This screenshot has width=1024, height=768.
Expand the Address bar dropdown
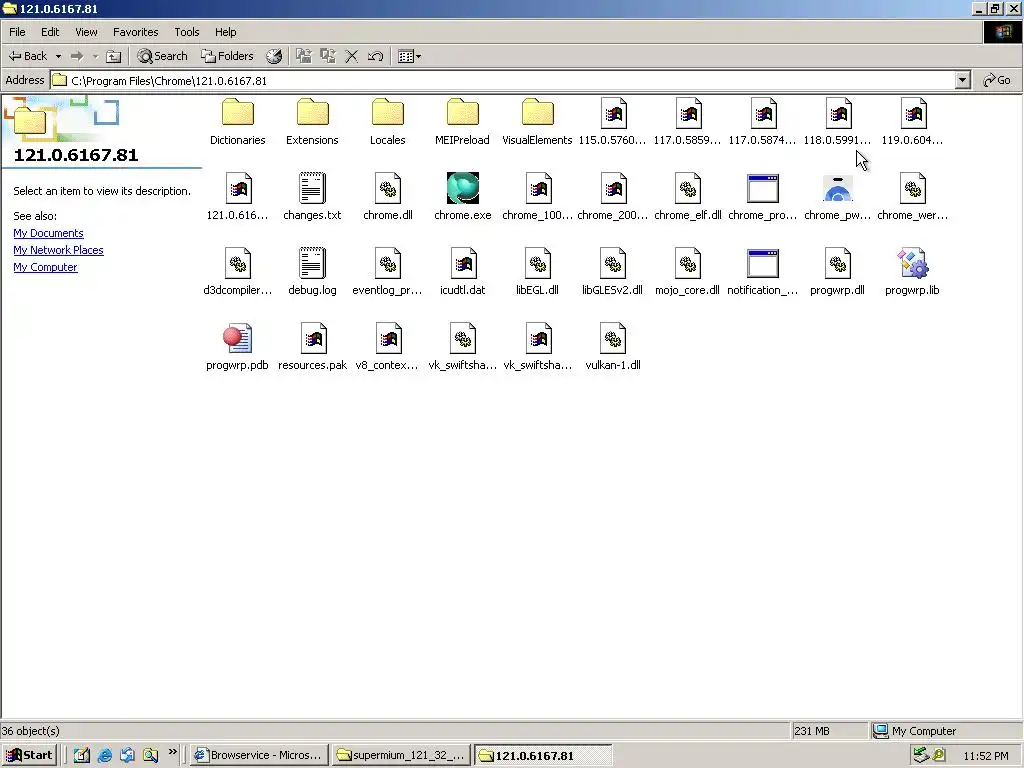[x=962, y=80]
